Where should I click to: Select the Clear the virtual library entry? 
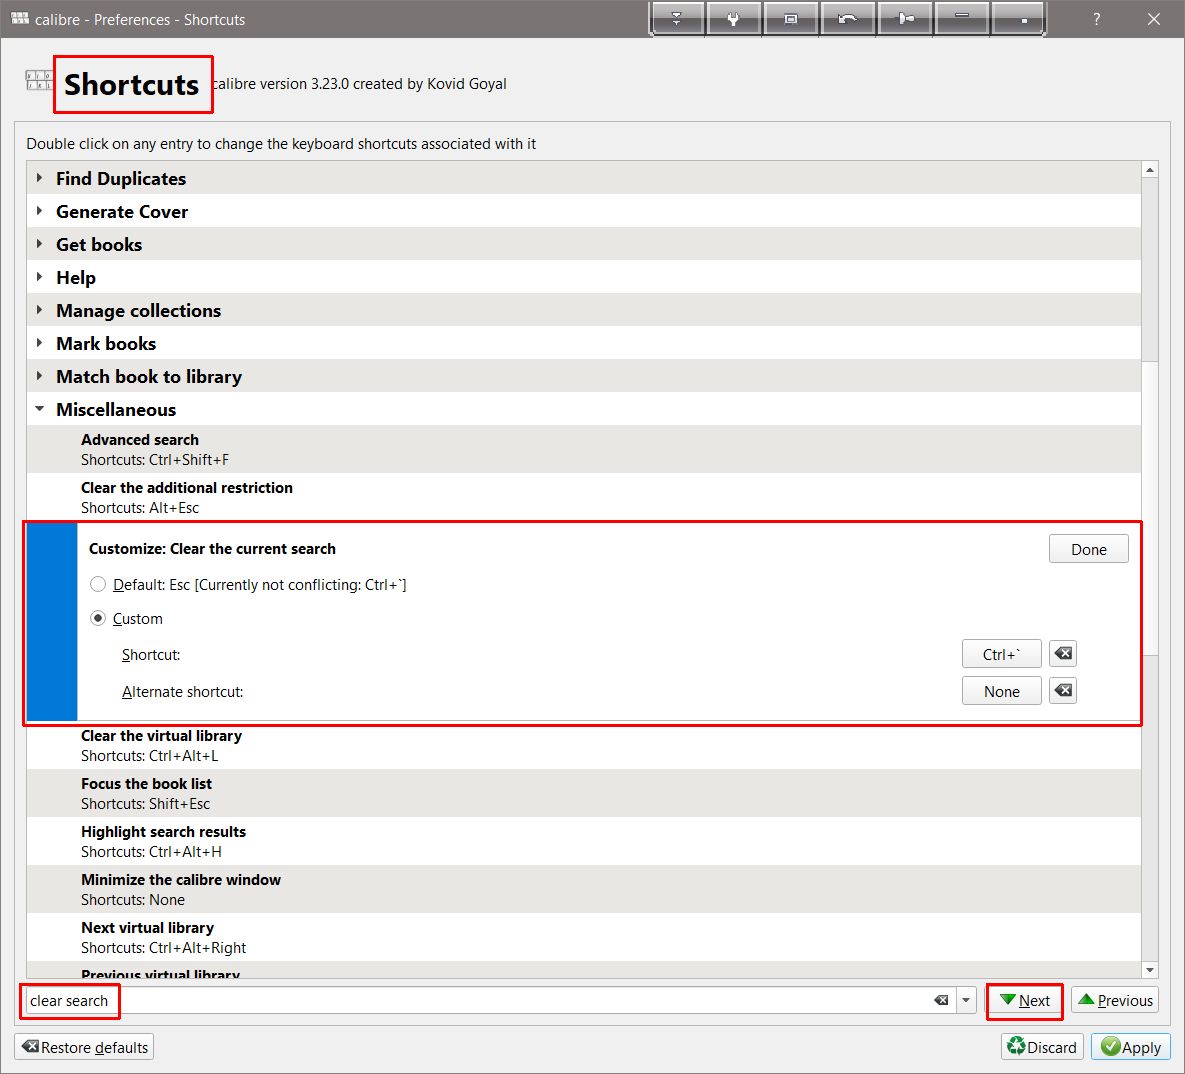(x=583, y=745)
